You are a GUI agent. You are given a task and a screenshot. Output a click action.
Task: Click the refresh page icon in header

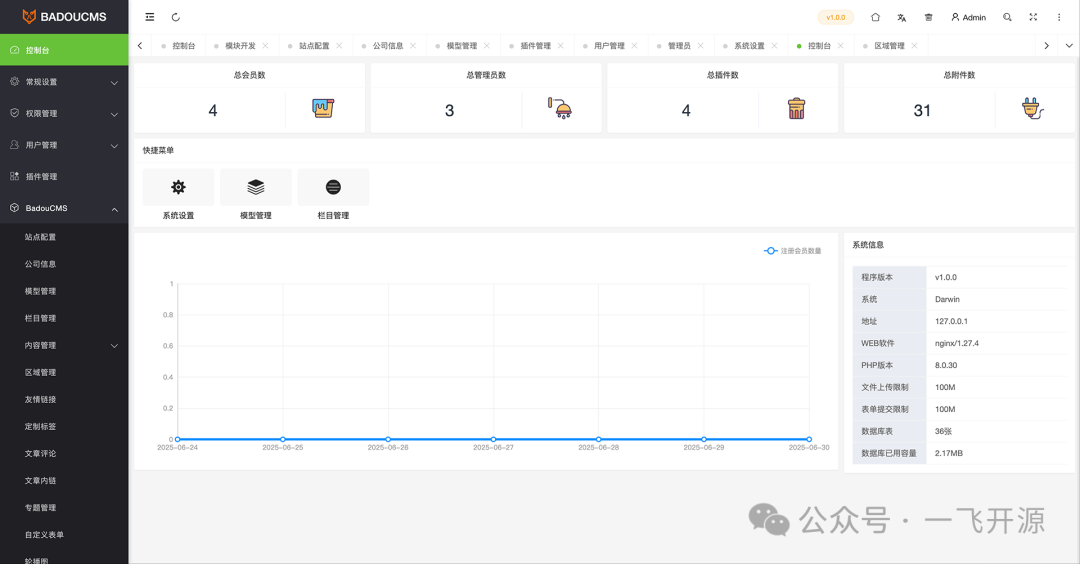pos(176,17)
